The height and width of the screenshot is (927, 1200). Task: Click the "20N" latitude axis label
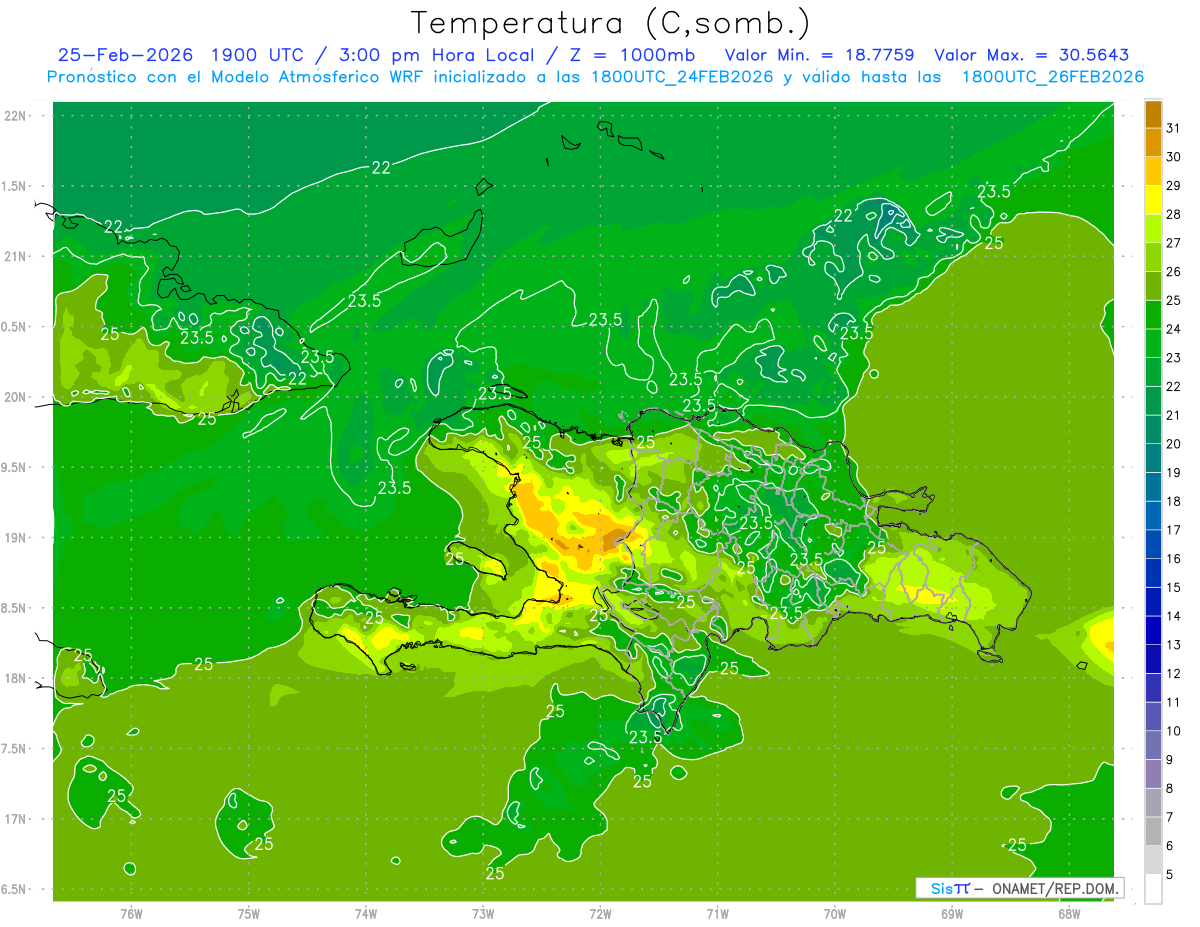(14, 398)
